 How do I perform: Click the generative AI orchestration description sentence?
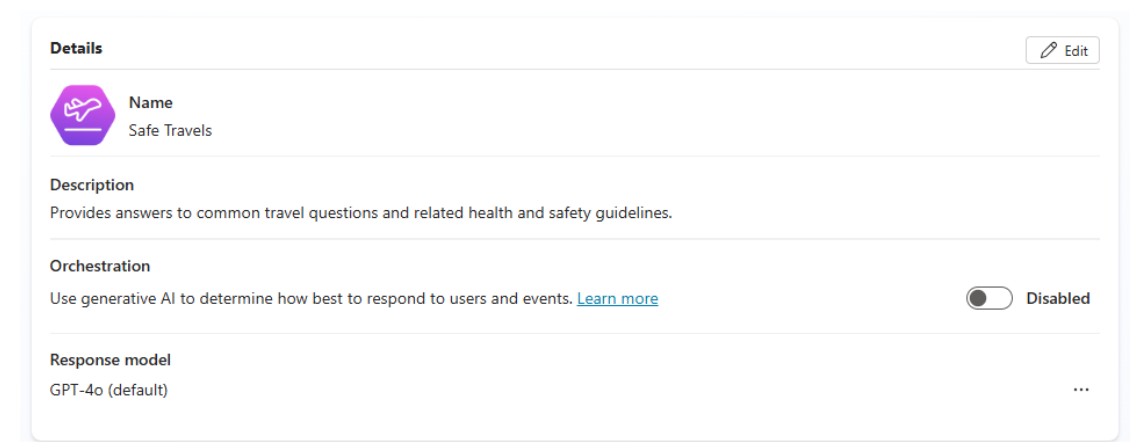(310, 298)
